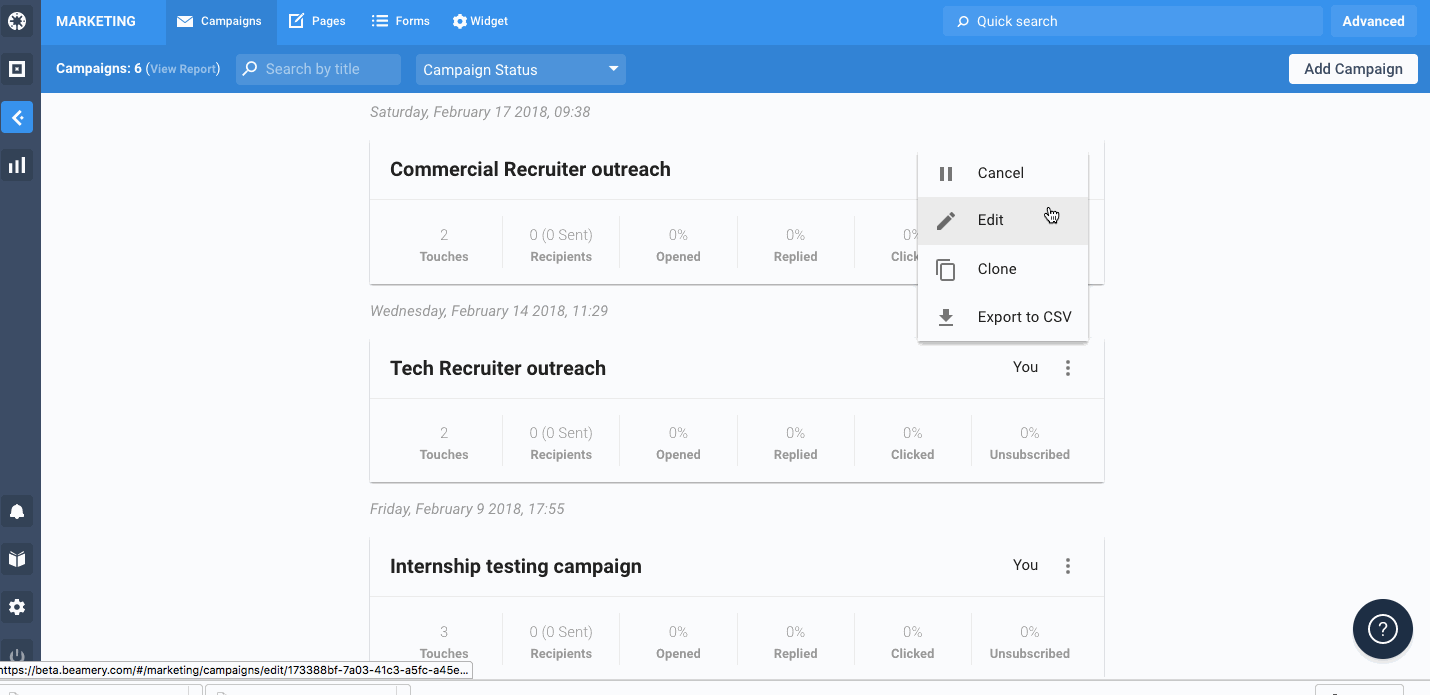Screen dimensions: 1430x695
Task: Click Opened stat on Commercial Recruiter outreach
Action: tap(678, 245)
